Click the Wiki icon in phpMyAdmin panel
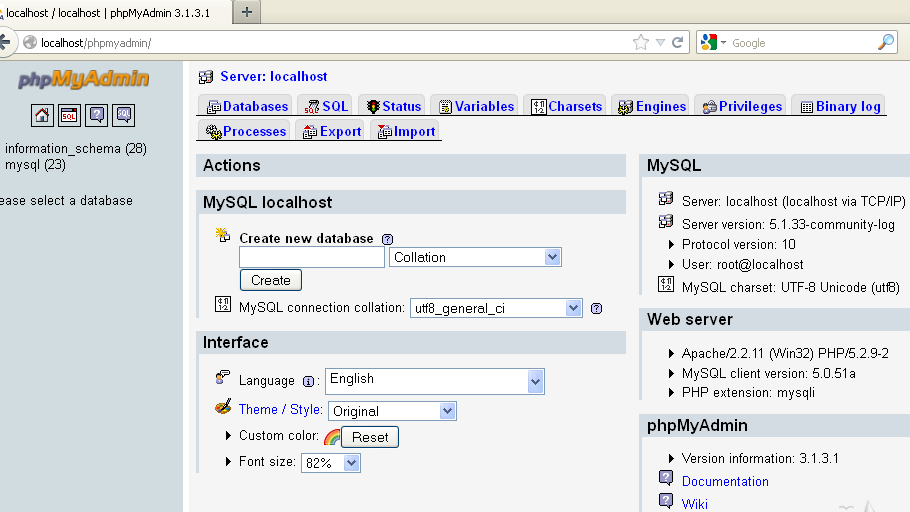Image resolution: width=910 pixels, height=512 pixels. pyautogui.click(x=666, y=500)
